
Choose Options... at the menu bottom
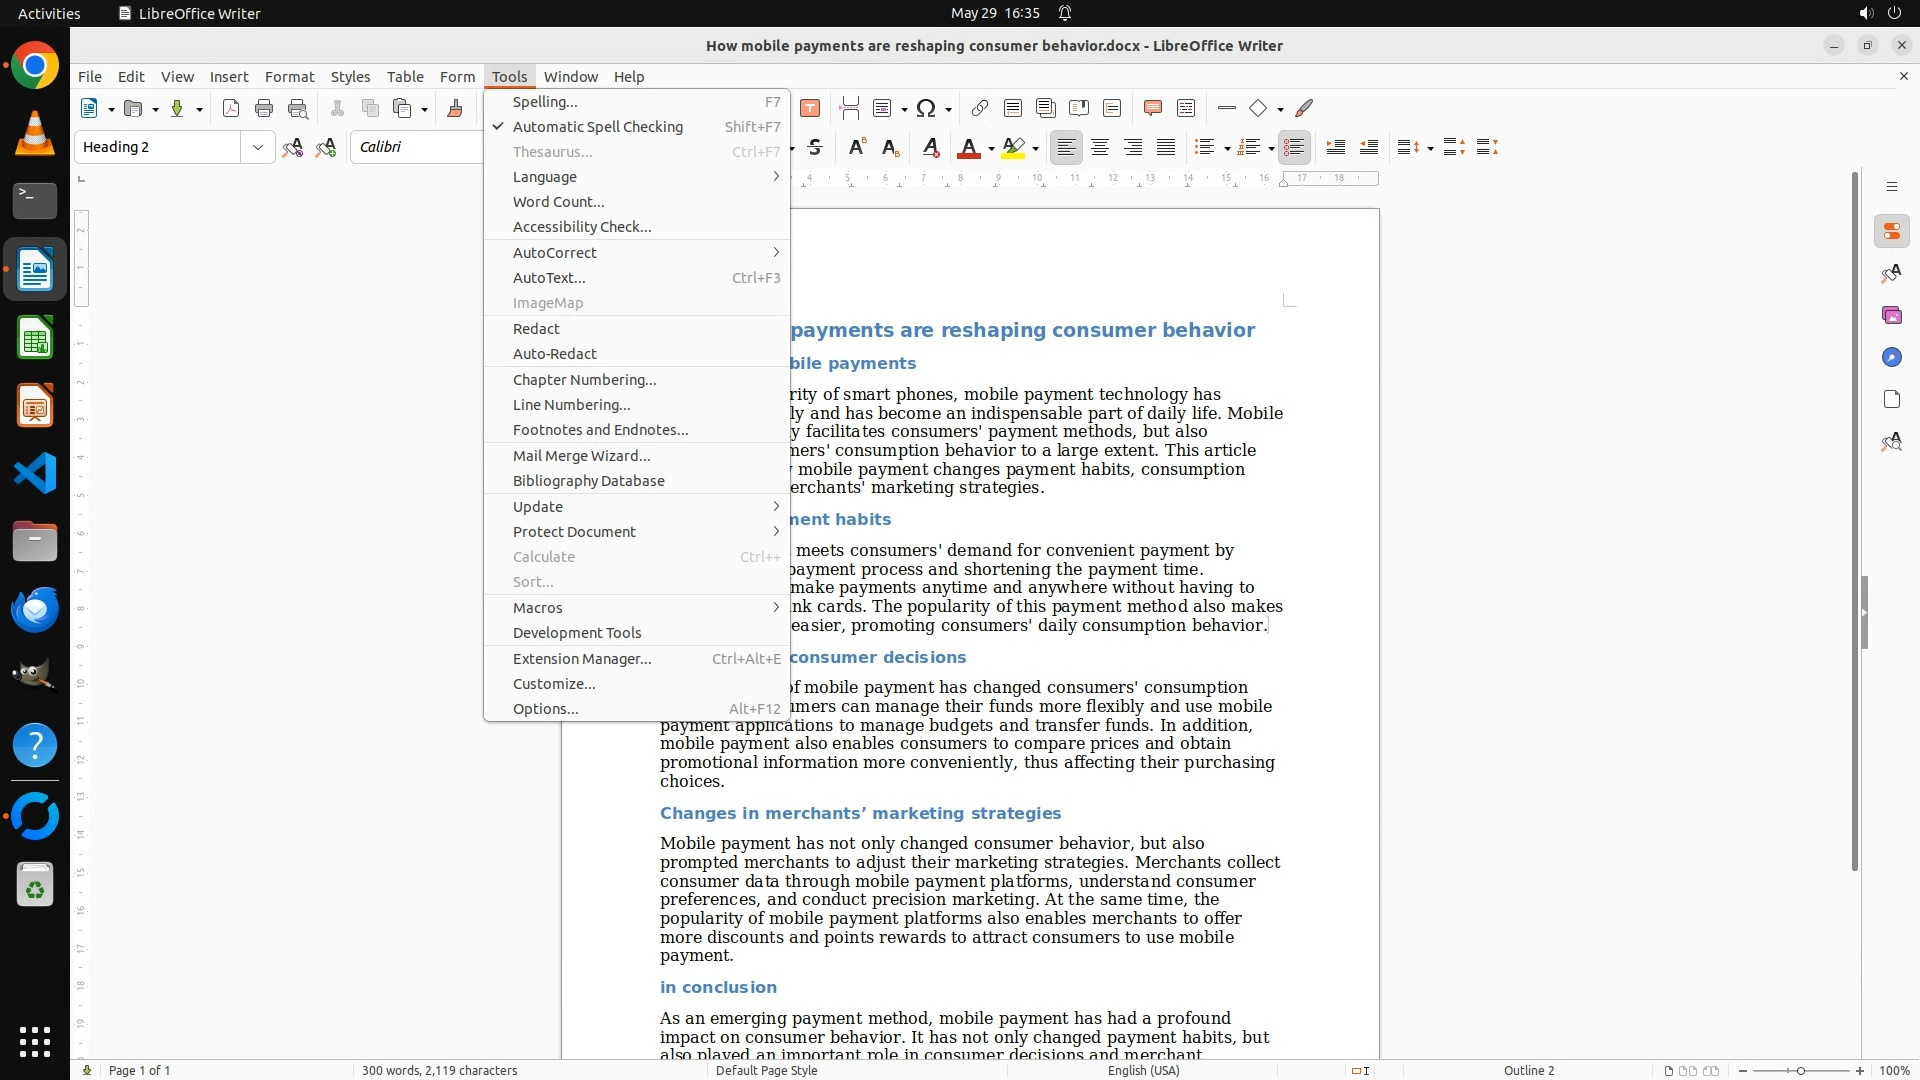point(545,709)
